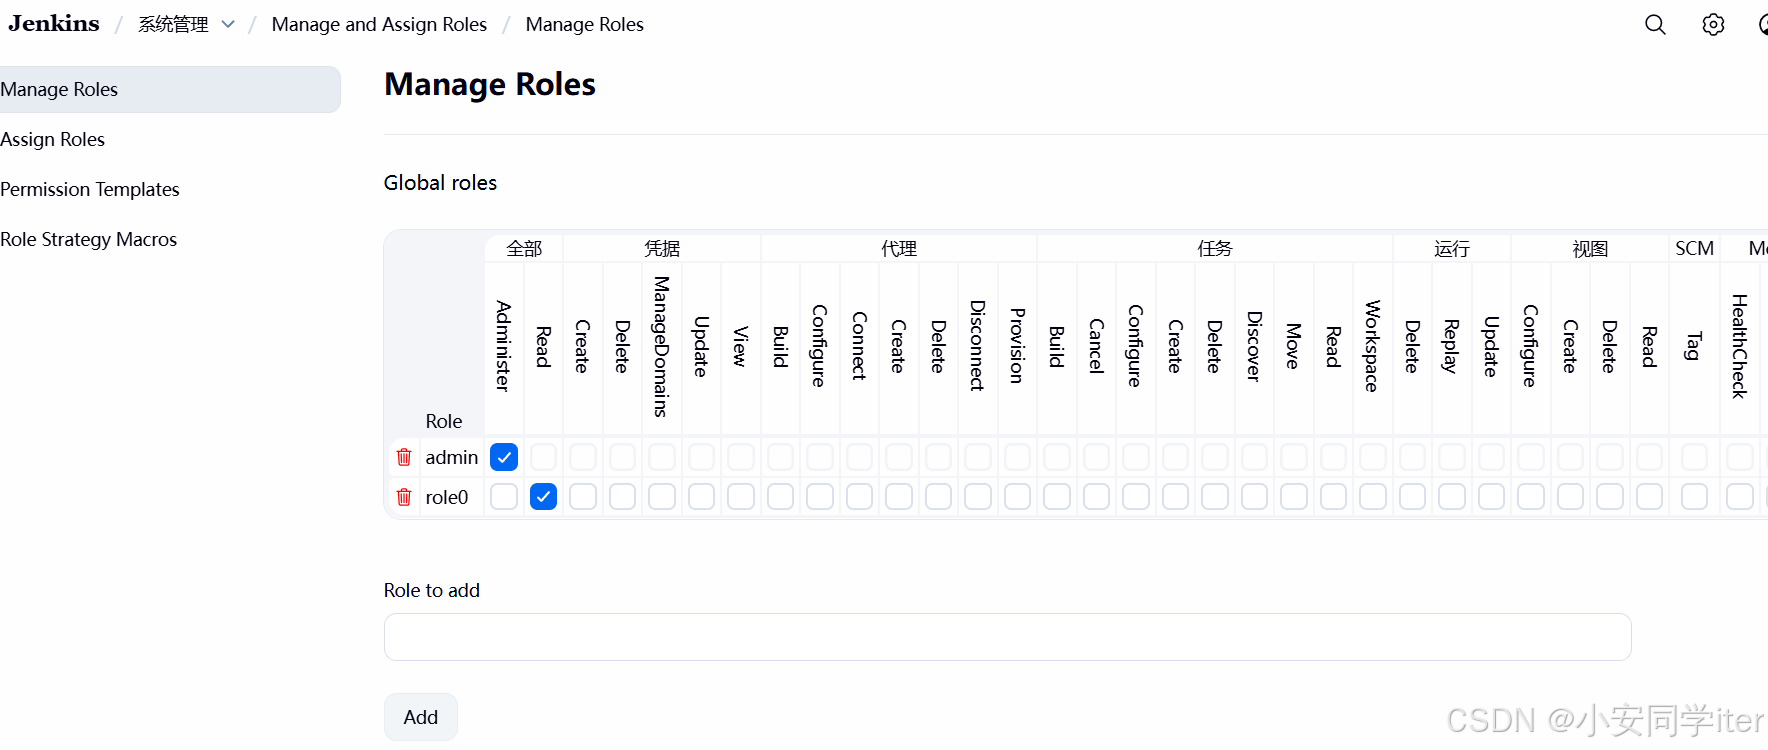Click the role0 role name
Screen dimensions: 1768x750
click(x=447, y=497)
